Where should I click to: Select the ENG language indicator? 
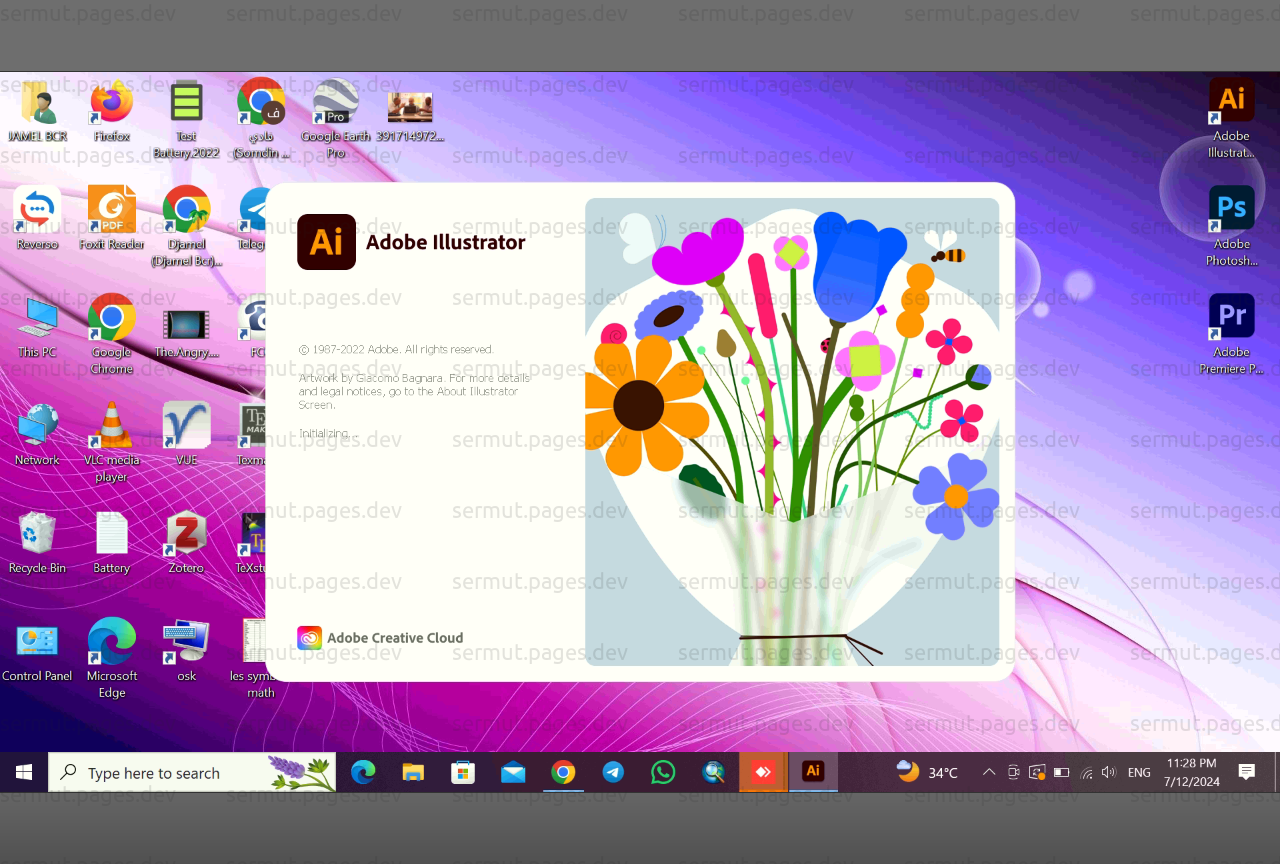[1139, 772]
